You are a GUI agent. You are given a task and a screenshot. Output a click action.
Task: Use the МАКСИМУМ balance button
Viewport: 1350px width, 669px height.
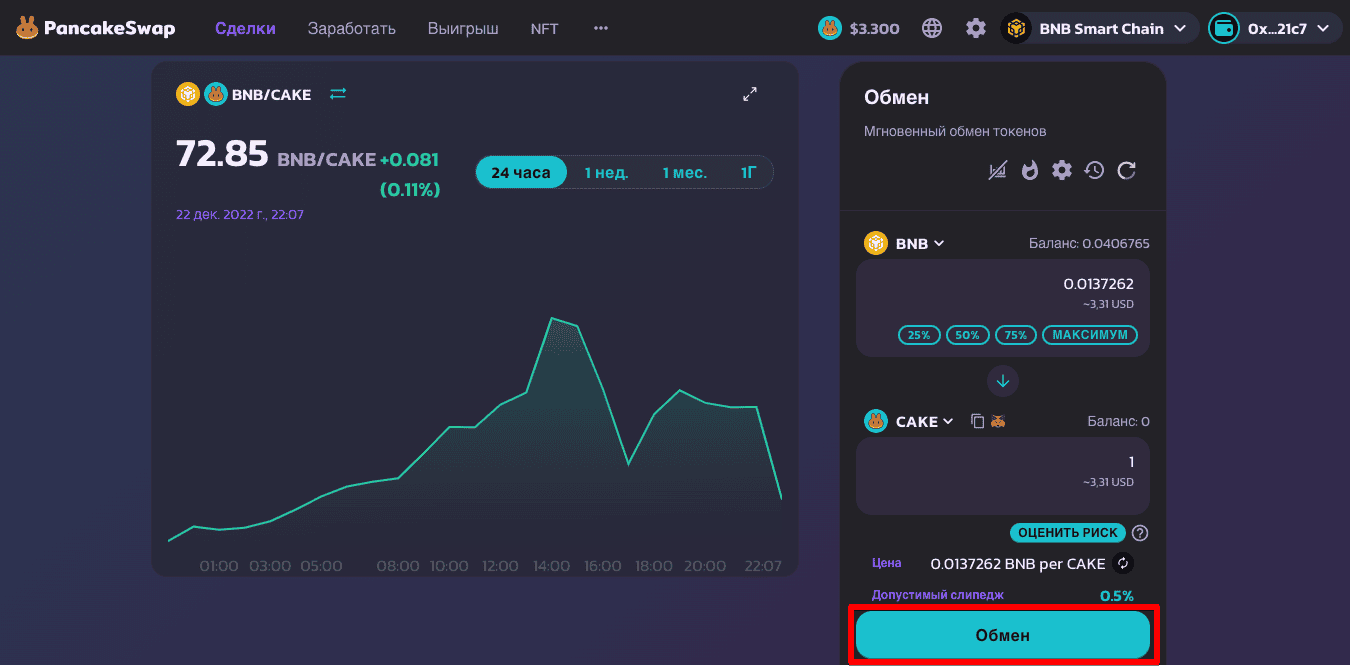tap(1090, 335)
